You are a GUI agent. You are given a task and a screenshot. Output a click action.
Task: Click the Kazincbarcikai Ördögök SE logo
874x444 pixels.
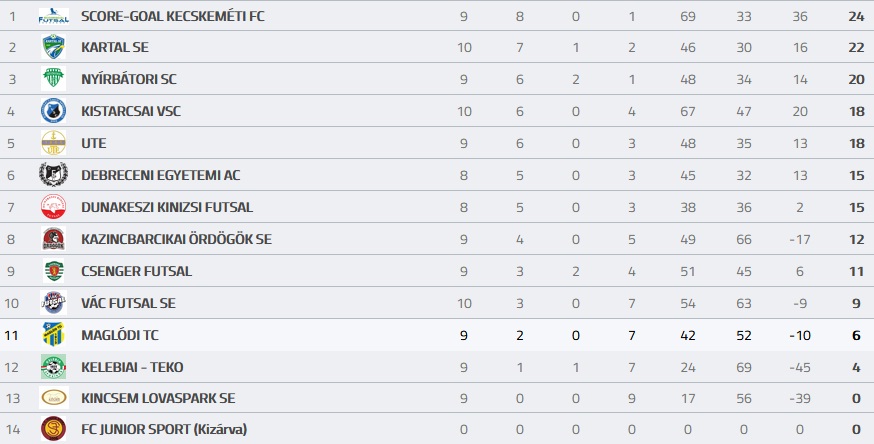[53, 239]
